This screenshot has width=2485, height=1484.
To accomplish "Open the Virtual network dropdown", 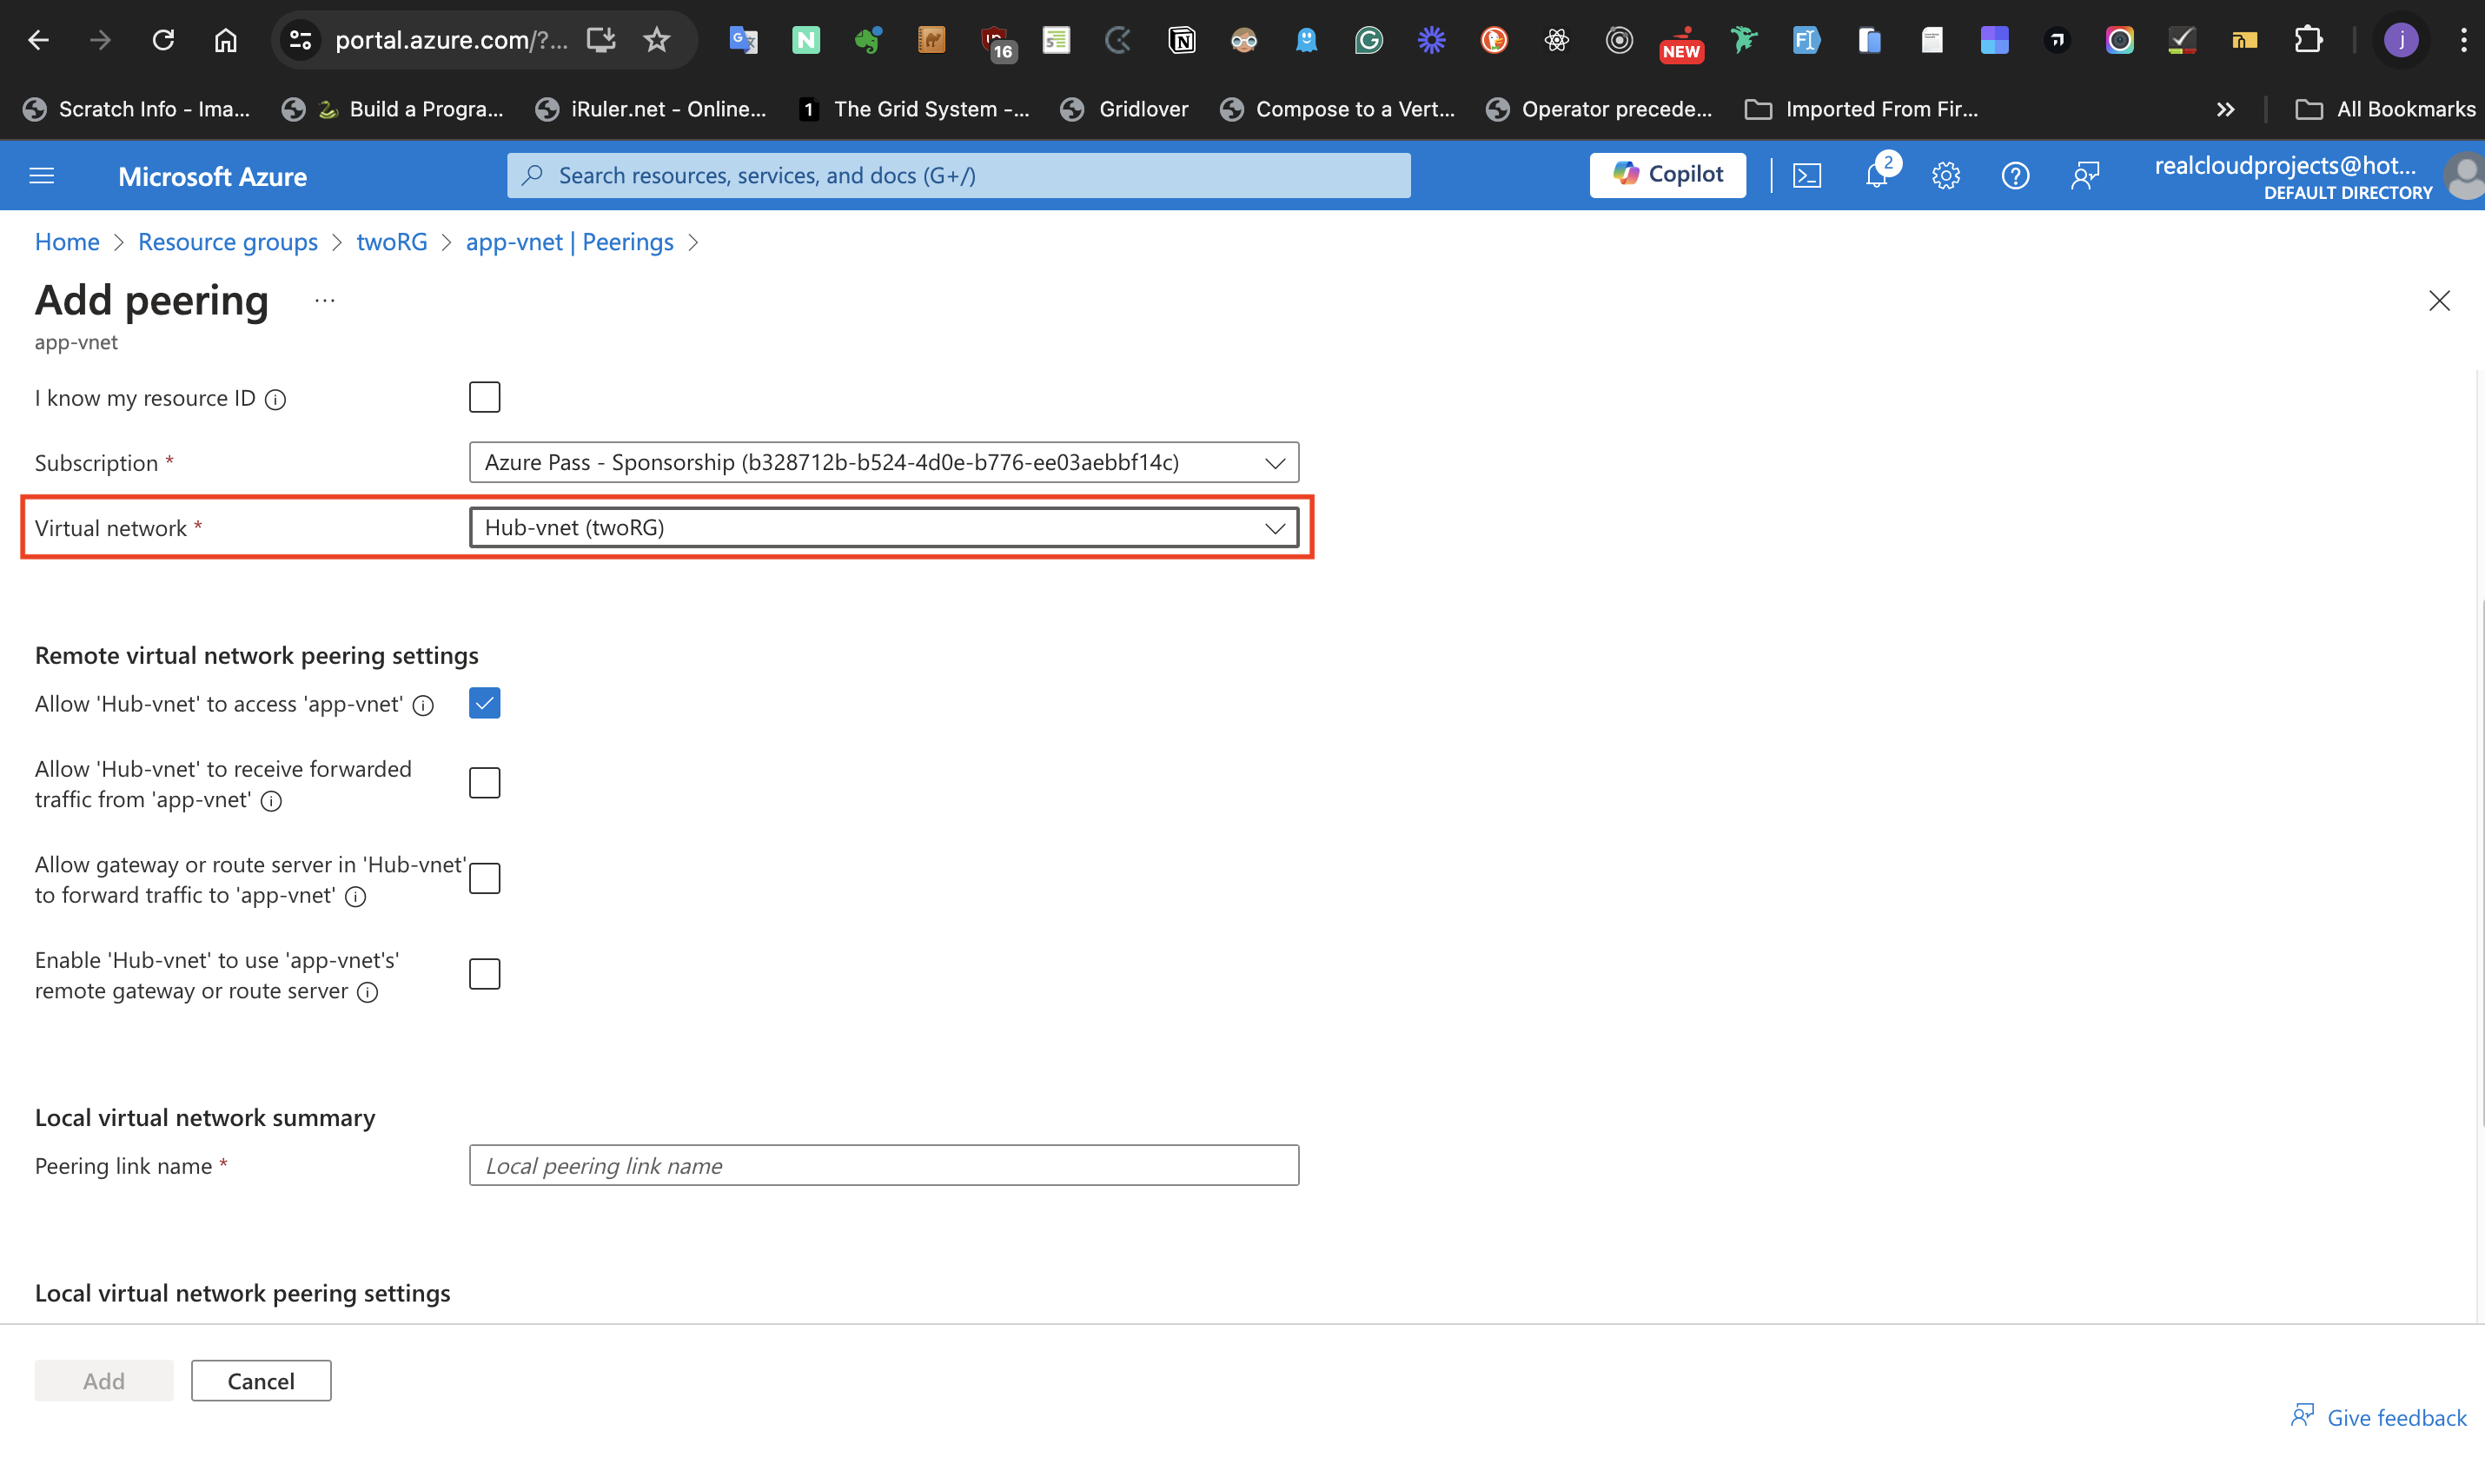I will pyautogui.click(x=883, y=527).
